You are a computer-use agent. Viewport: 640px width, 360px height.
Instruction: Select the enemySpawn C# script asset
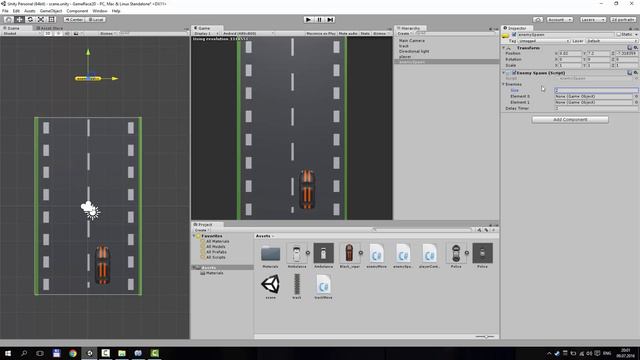pos(403,254)
